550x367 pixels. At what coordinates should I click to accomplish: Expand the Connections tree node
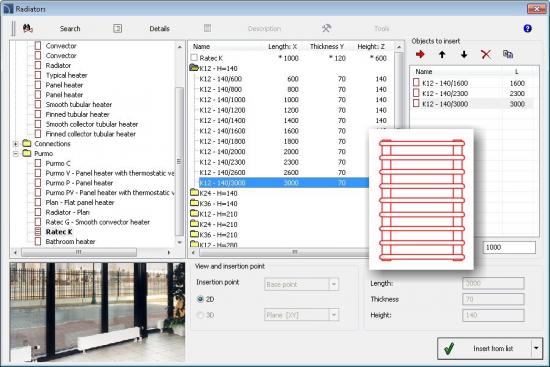tap(15, 144)
